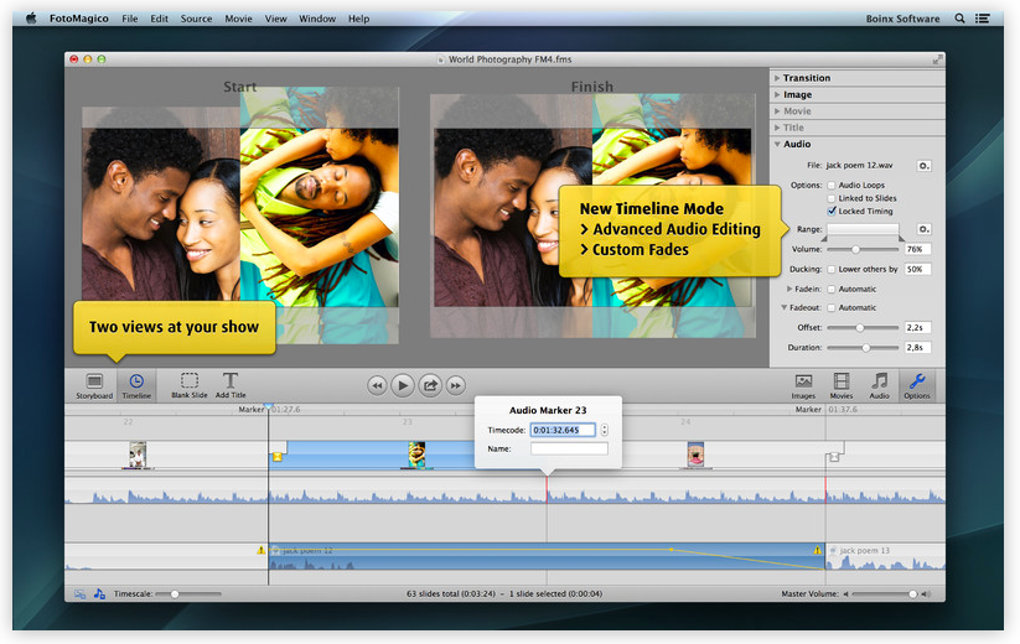1020x644 pixels.
Task: Enable the Audio Loops checkbox
Action: [x=831, y=185]
